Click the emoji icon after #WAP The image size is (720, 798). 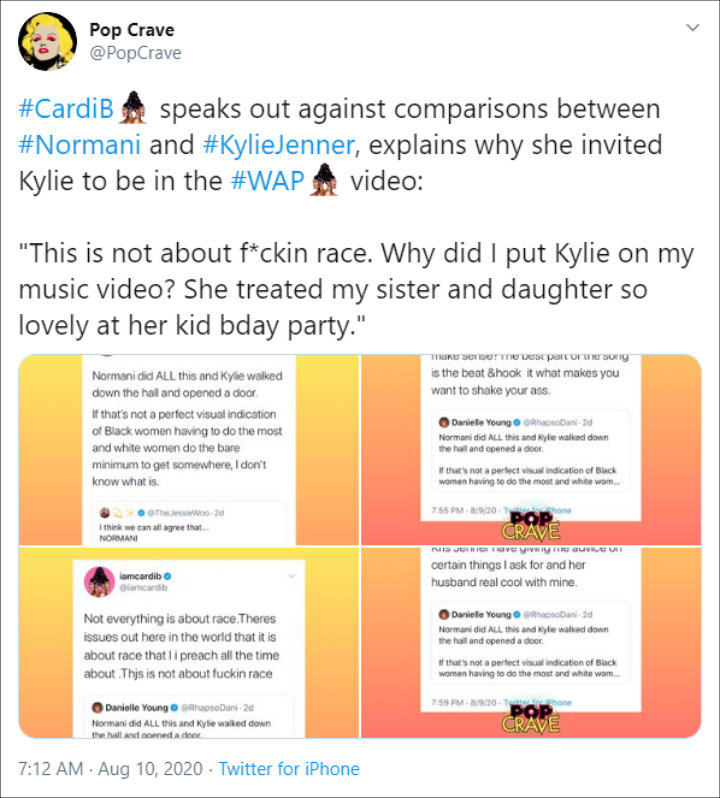point(325,180)
